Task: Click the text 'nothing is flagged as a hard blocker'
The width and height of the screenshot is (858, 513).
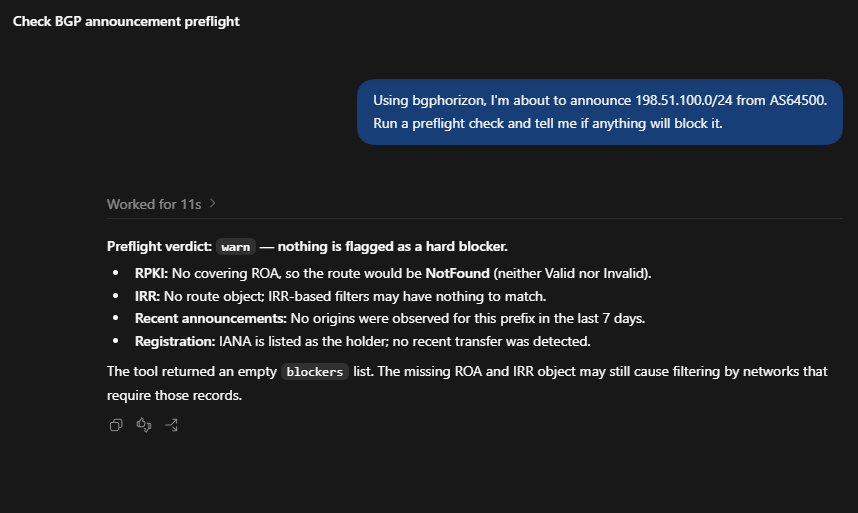Action: pos(392,247)
